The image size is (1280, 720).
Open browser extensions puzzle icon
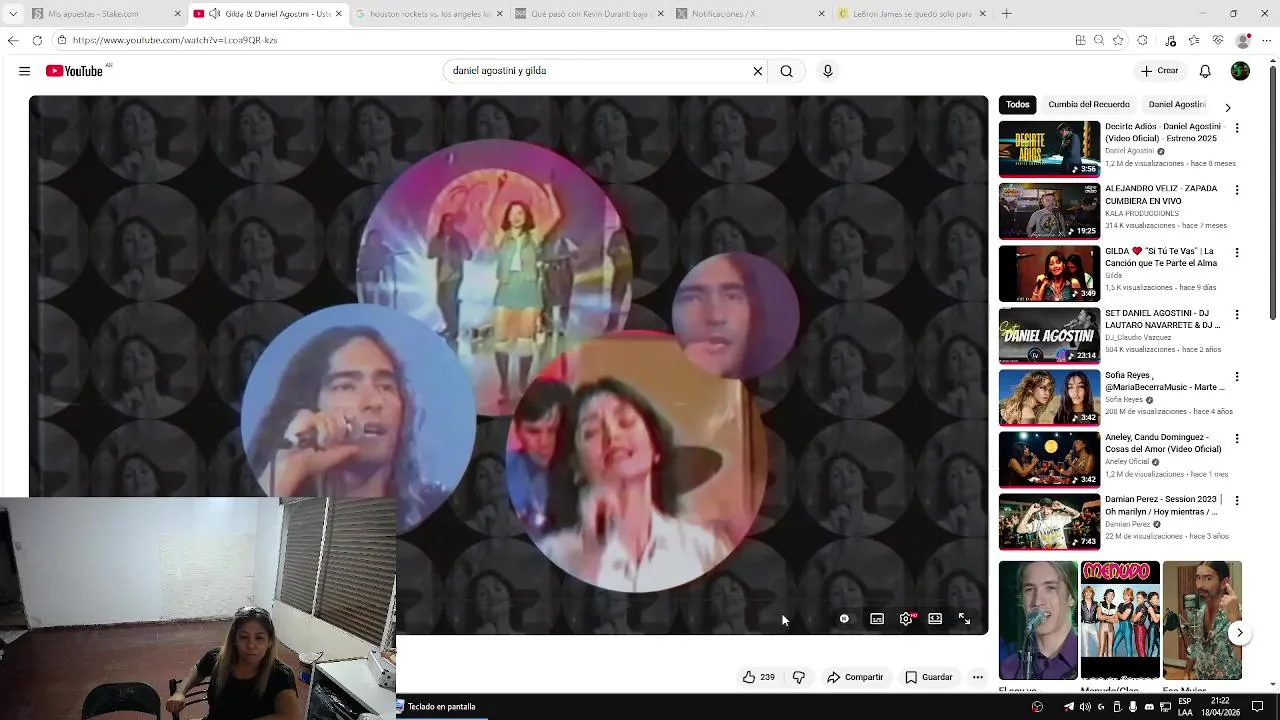(x=1143, y=40)
